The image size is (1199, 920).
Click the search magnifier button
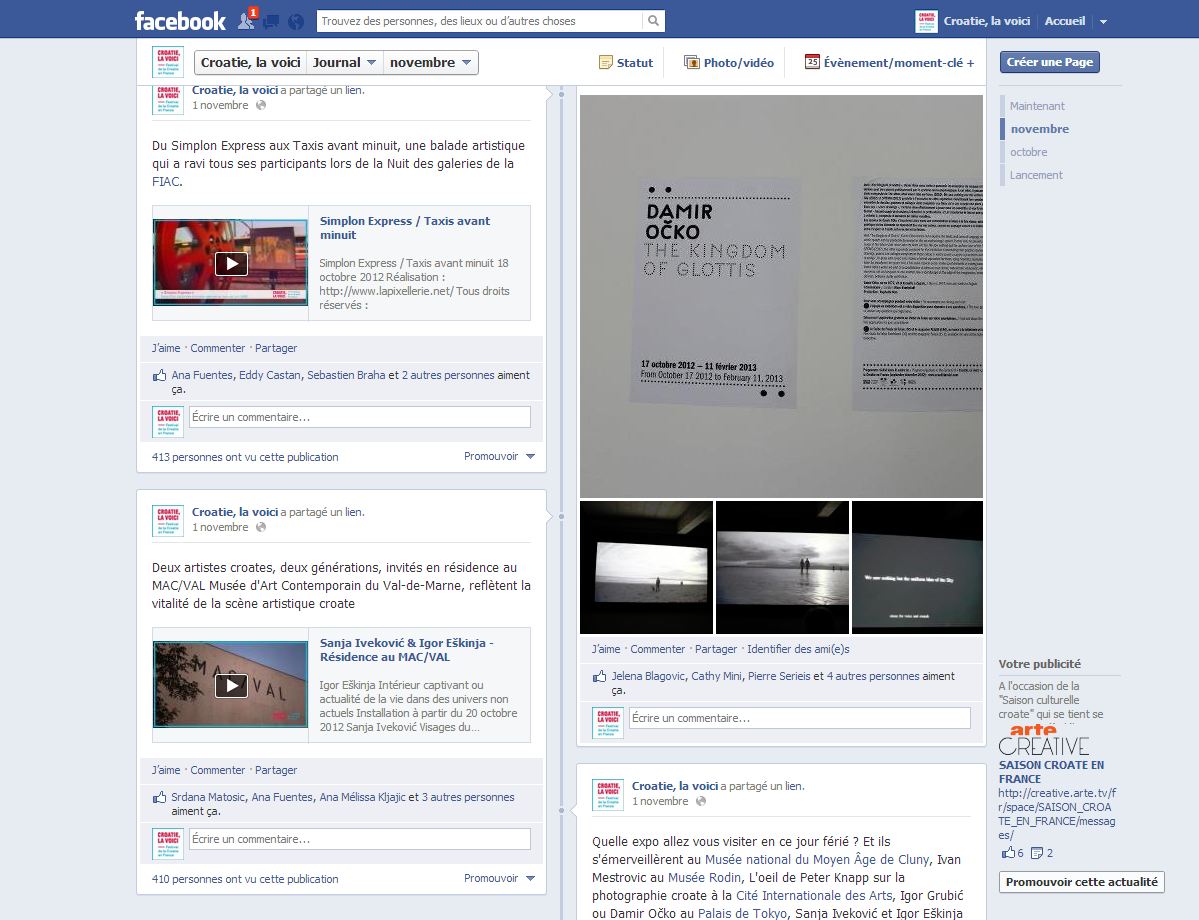[x=653, y=21]
